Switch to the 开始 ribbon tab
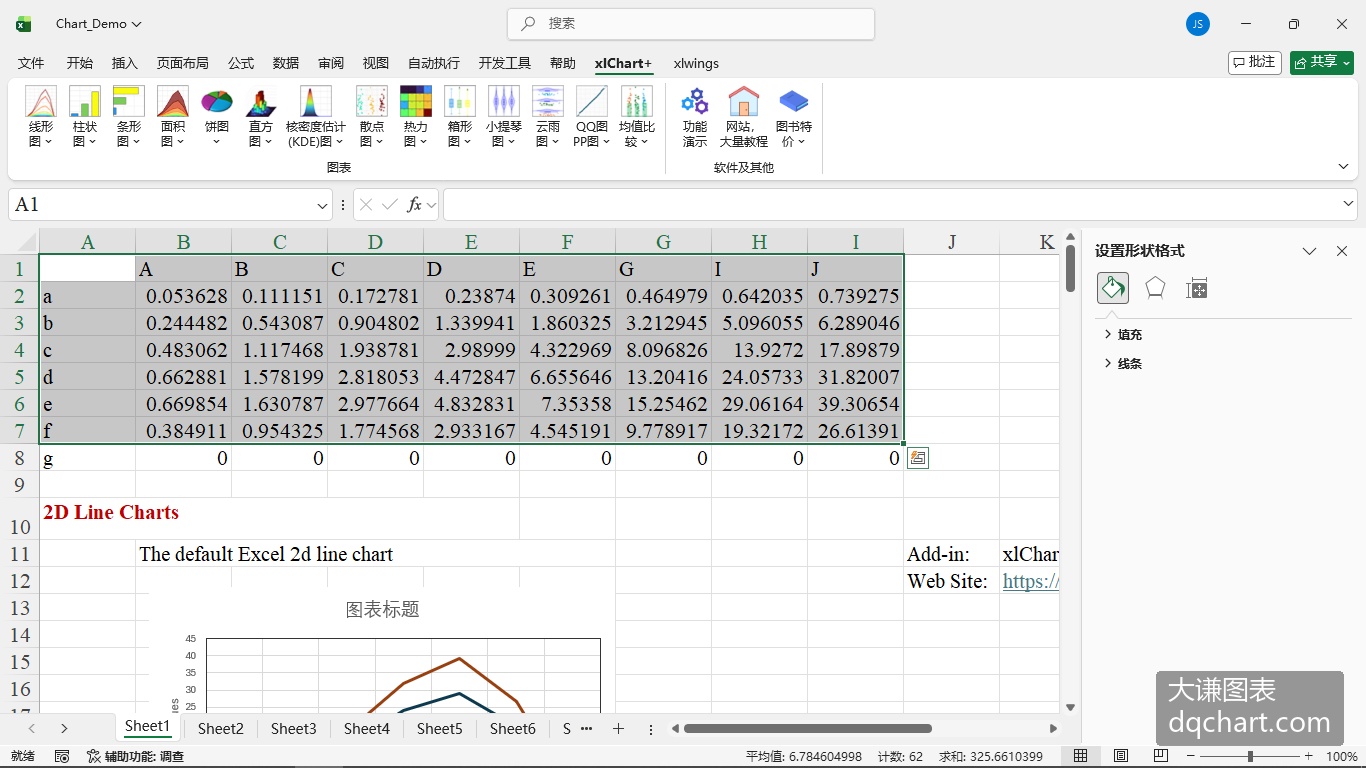The height and width of the screenshot is (768, 1366). (x=80, y=63)
